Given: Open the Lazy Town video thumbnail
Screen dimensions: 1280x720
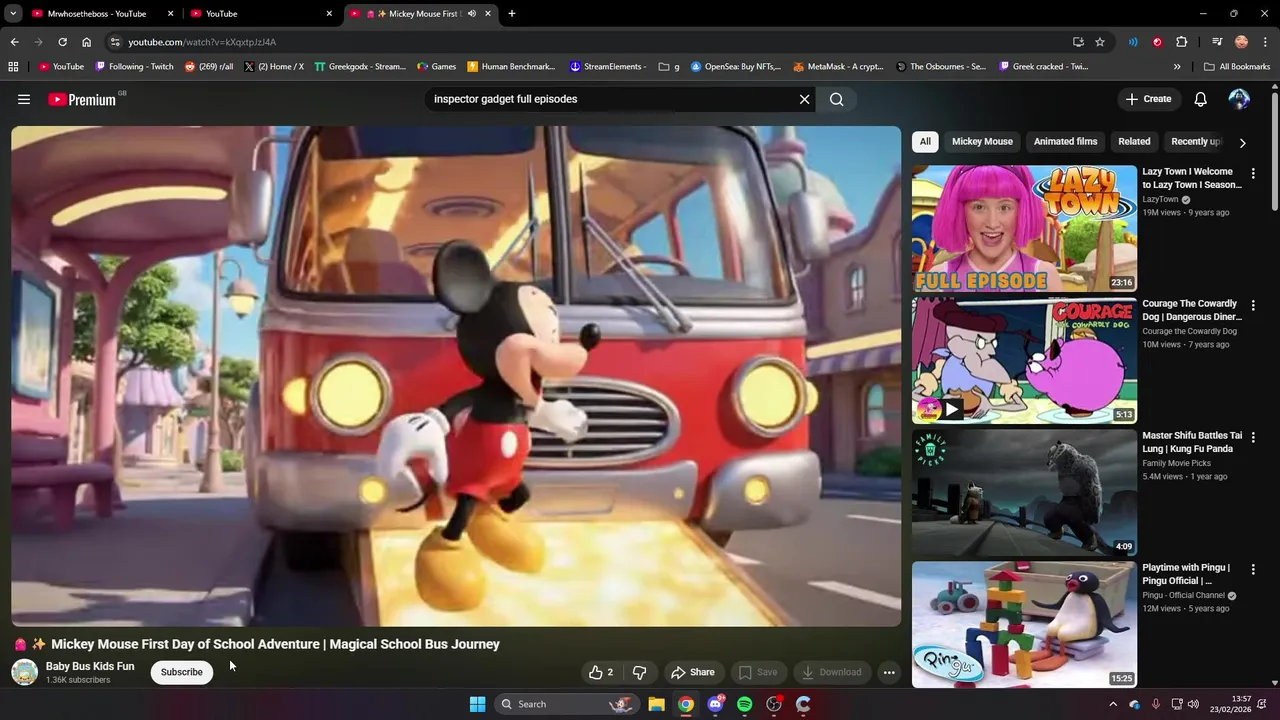Looking at the screenshot, I should (1024, 228).
